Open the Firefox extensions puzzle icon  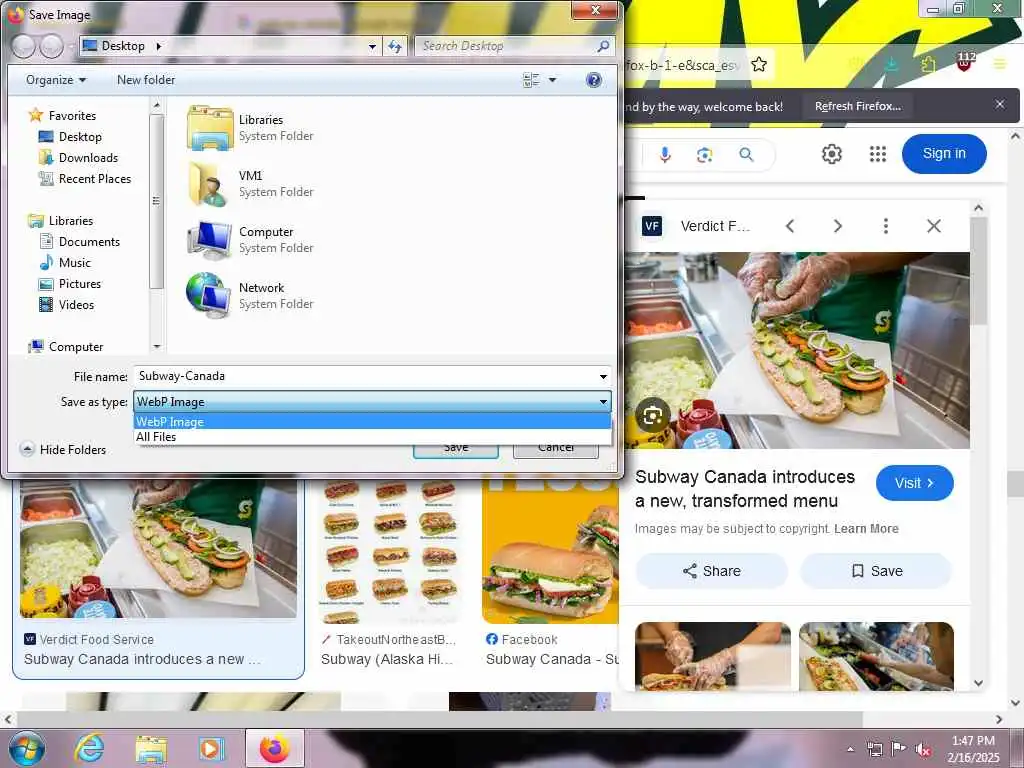pyautogui.click(x=927, y=64)
